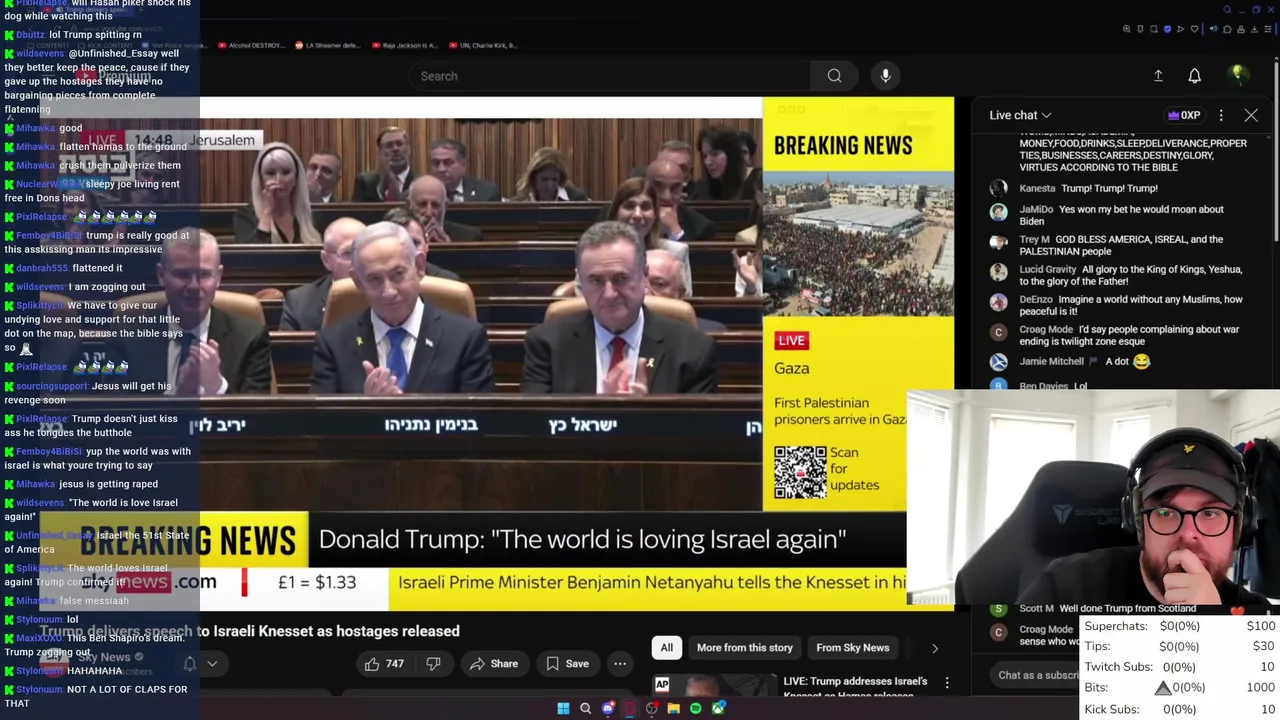Open browser sidebar menu lines icon
Viewport: 1280px width, 720px height.
point(1267,29)
